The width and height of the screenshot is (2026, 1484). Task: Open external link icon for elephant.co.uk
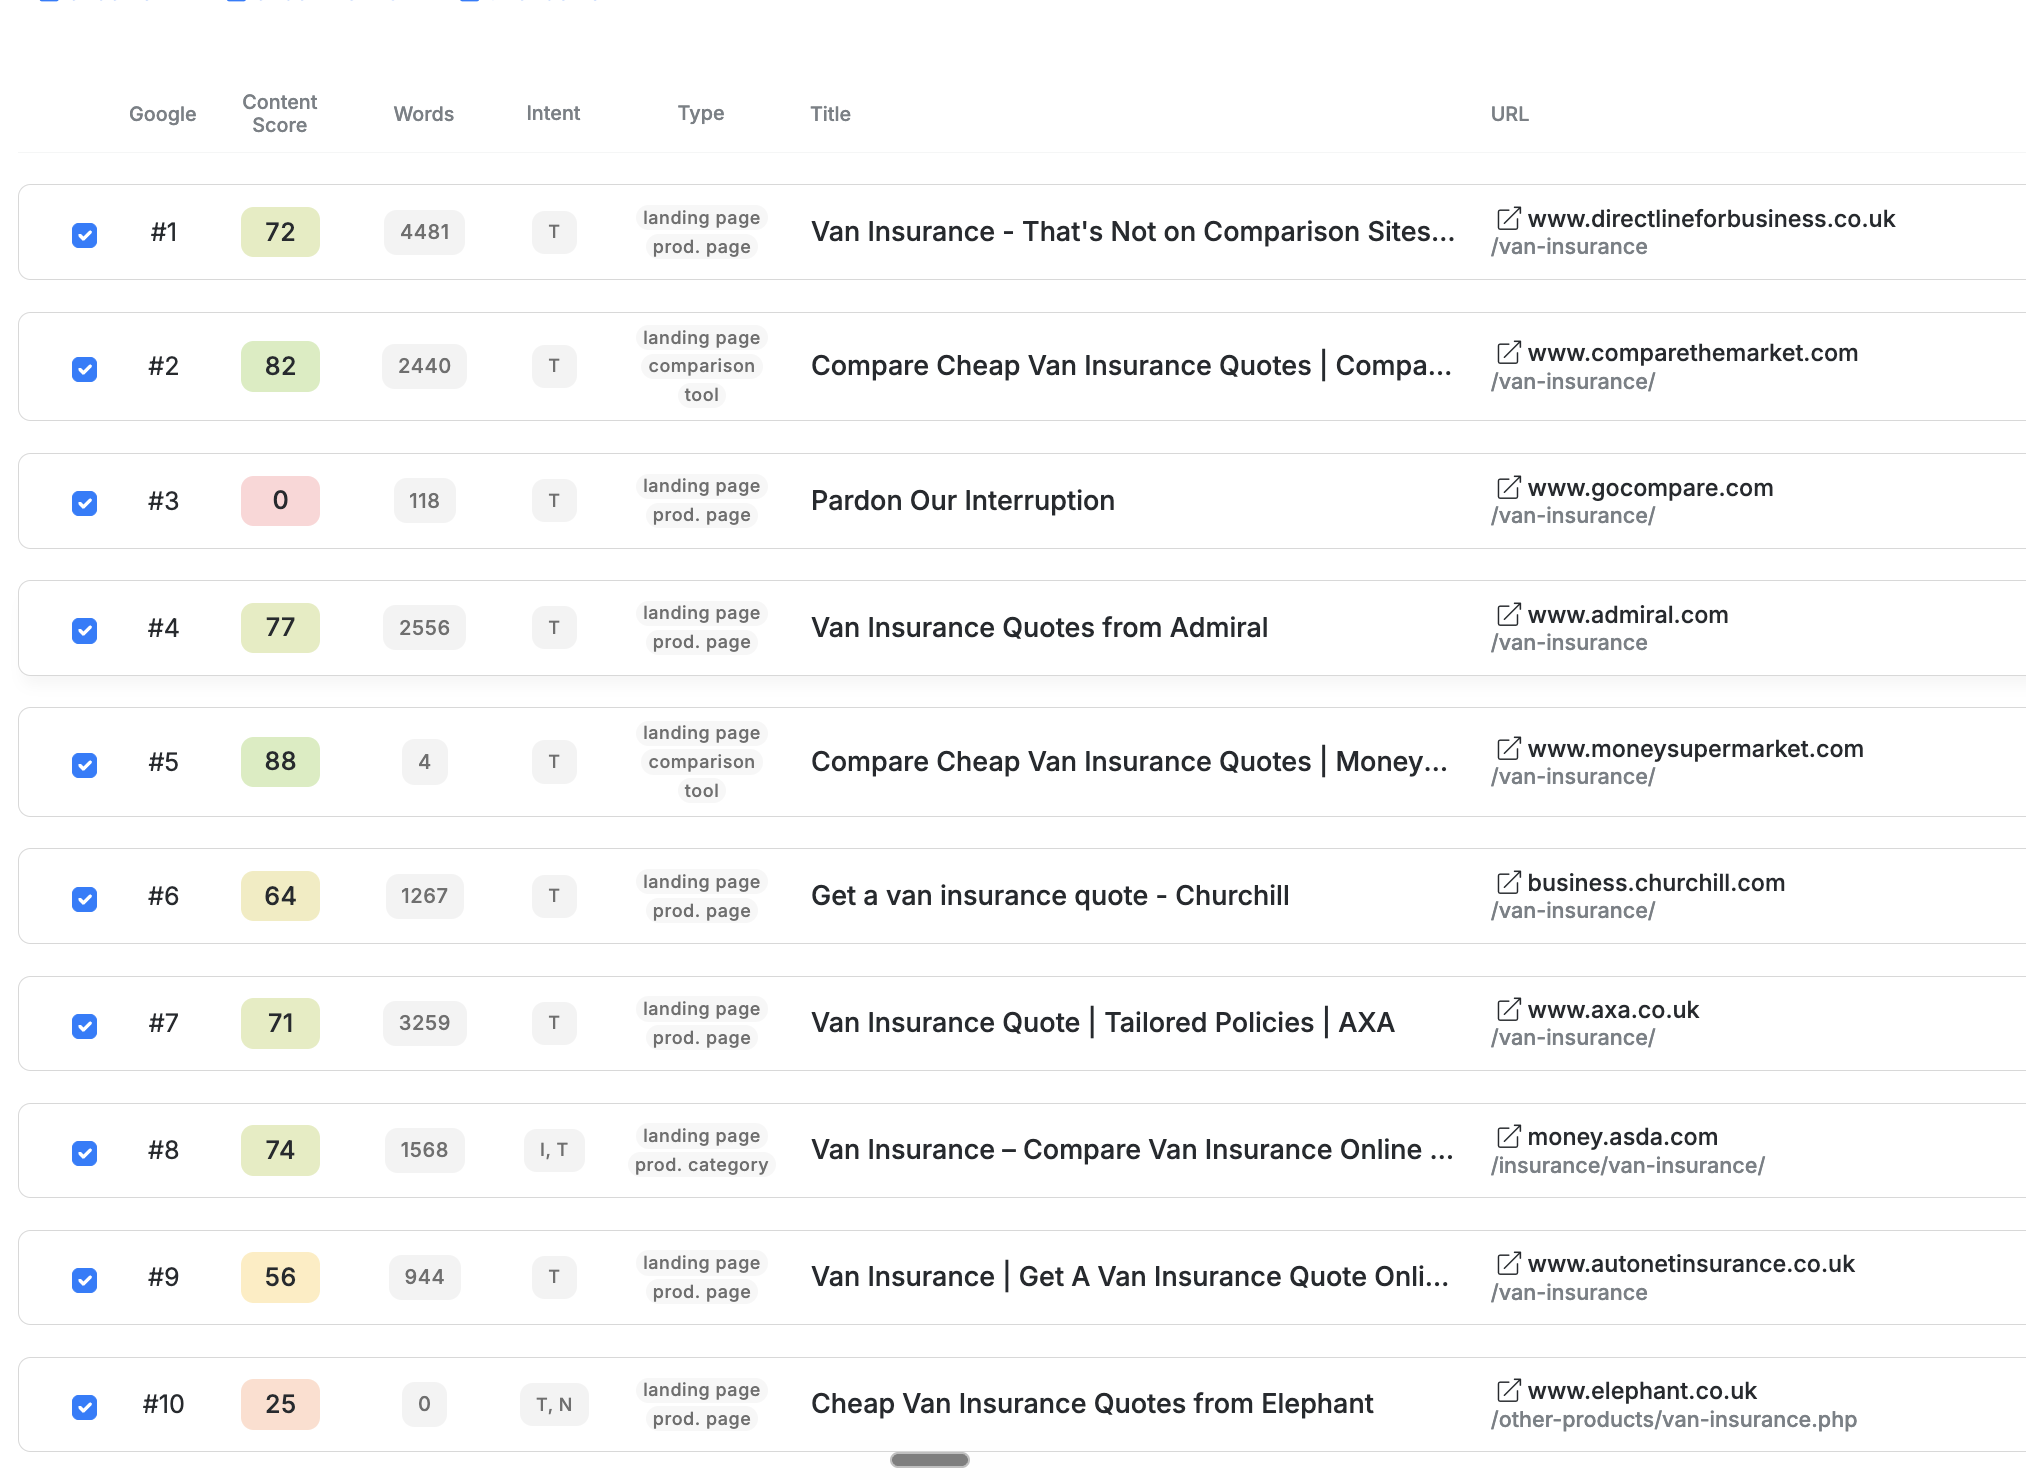tap(1508, 1390)
